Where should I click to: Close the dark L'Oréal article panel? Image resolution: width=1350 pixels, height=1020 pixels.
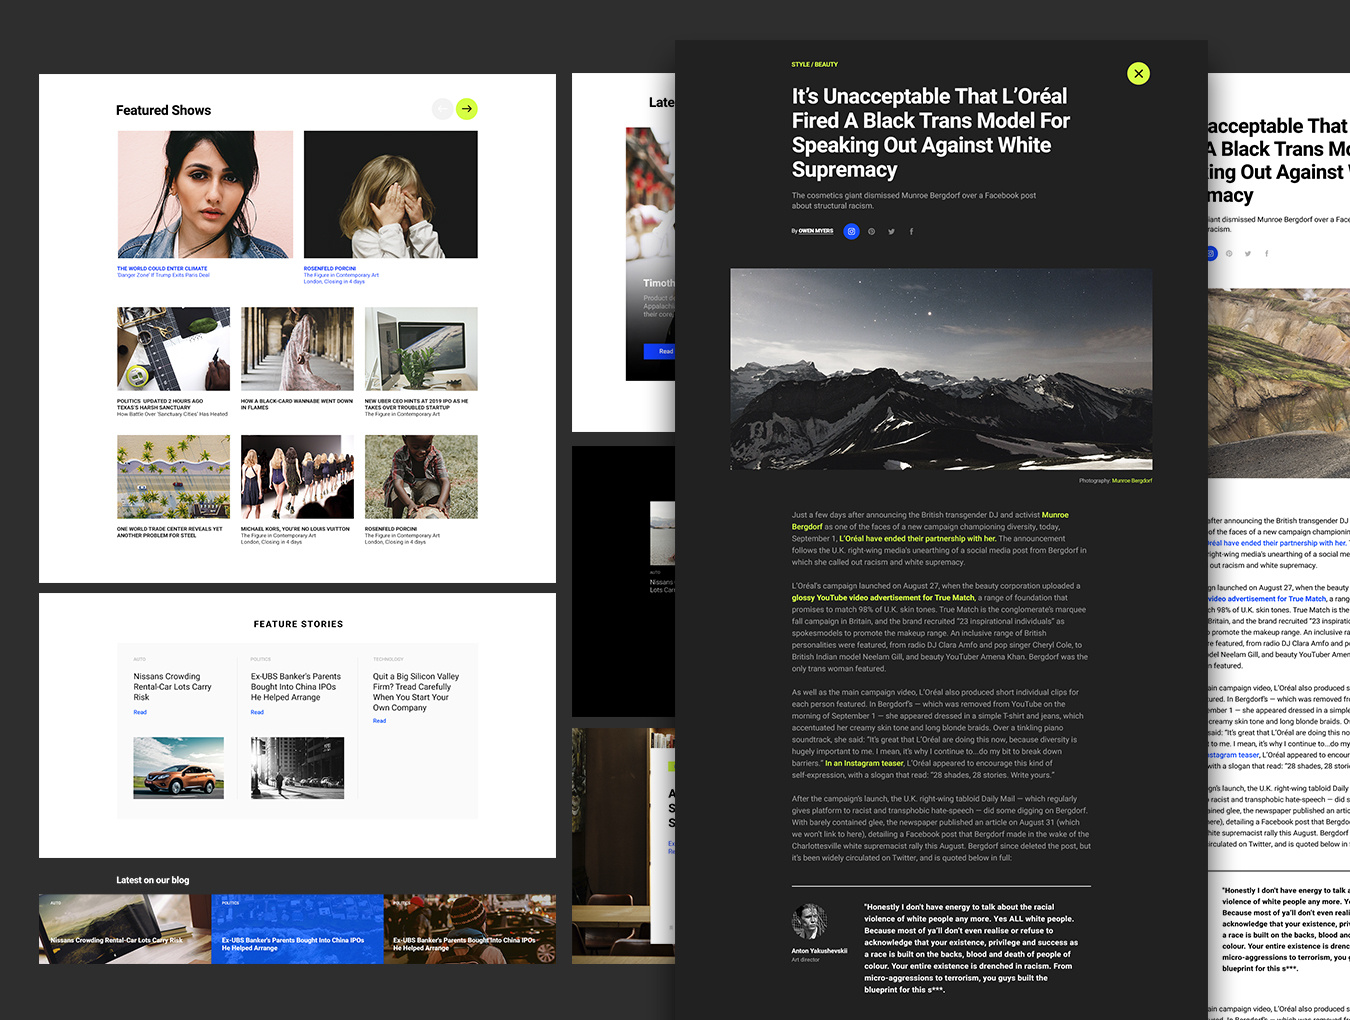[1138, 73]
